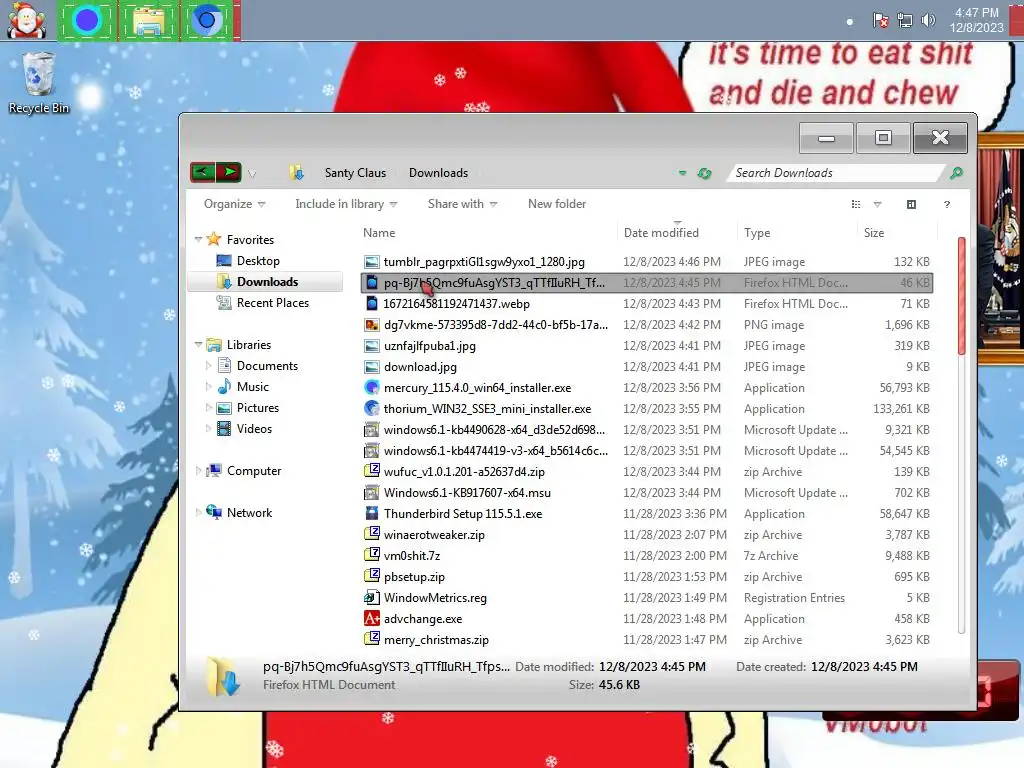Open the more view options dropdown

click(877, 204)
